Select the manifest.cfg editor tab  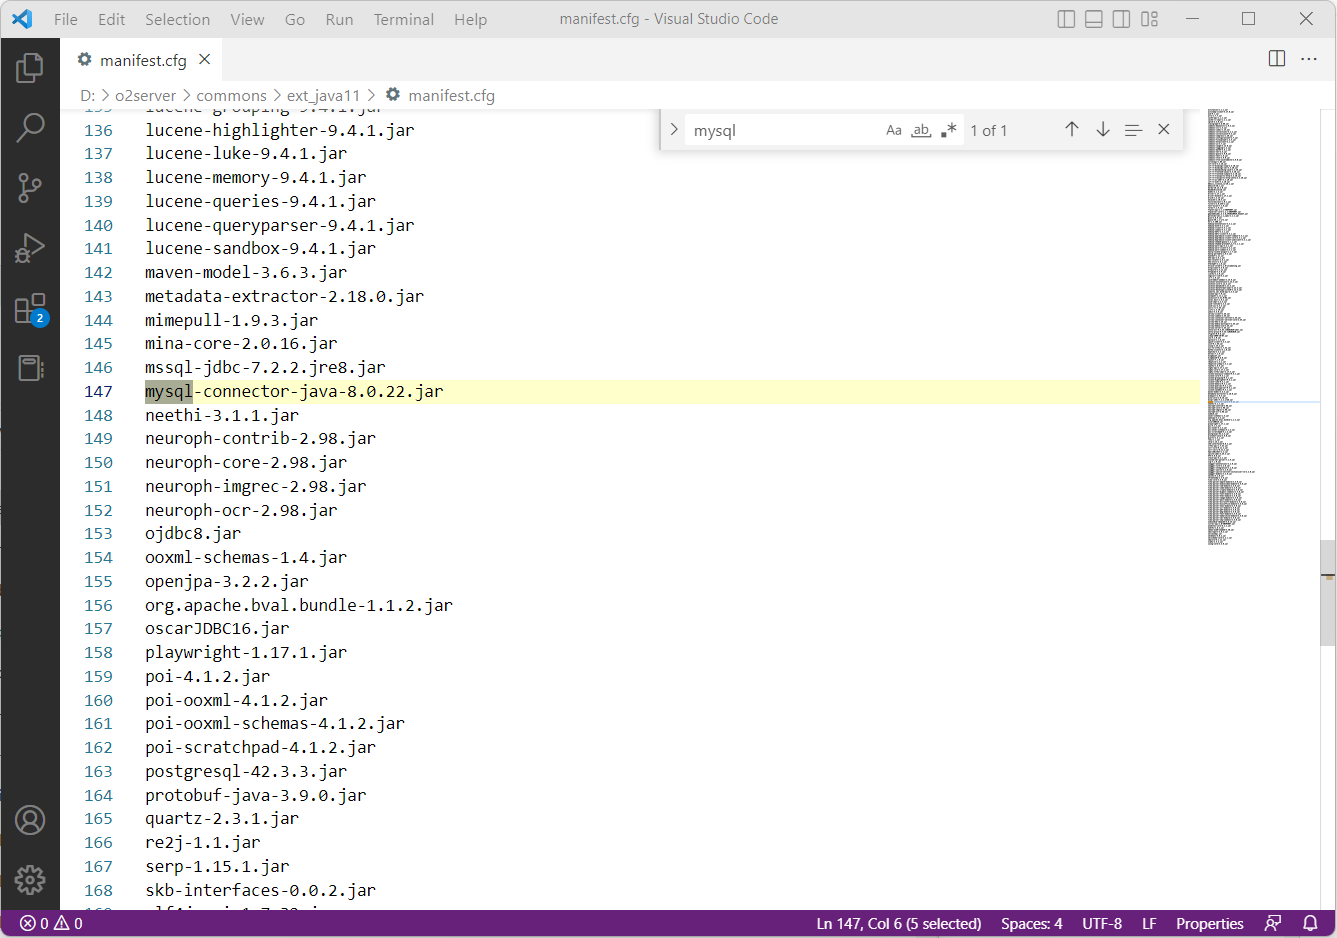pyautogui.click(x=143, y=60)
